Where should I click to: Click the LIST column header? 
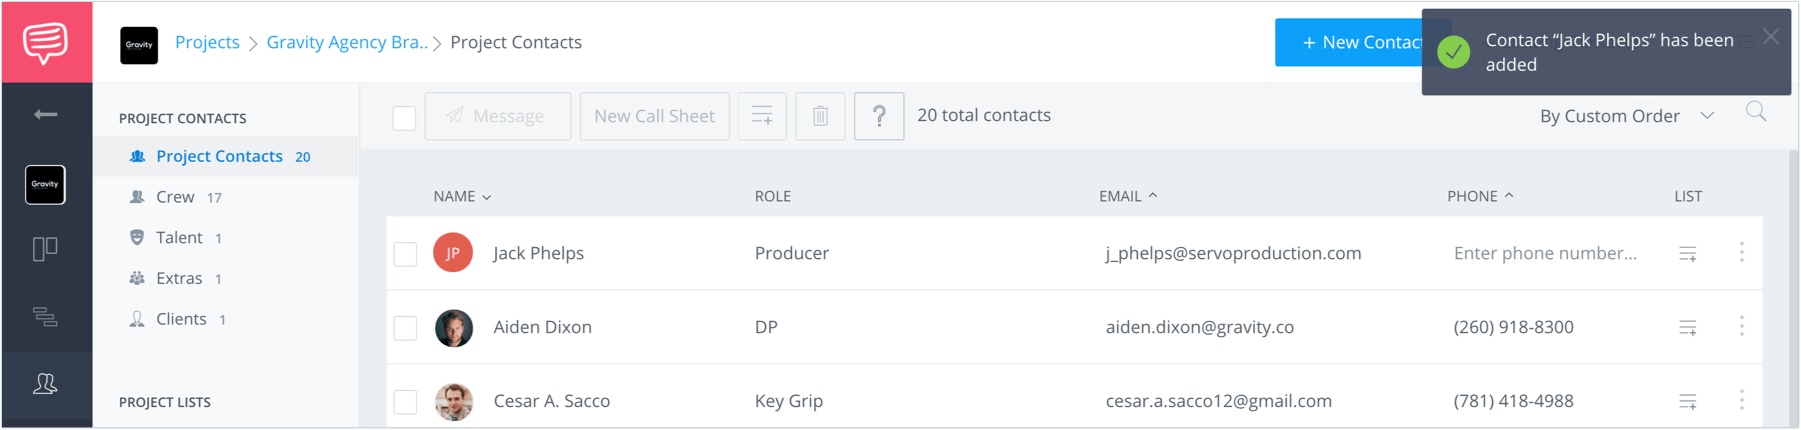(1688, 196)
